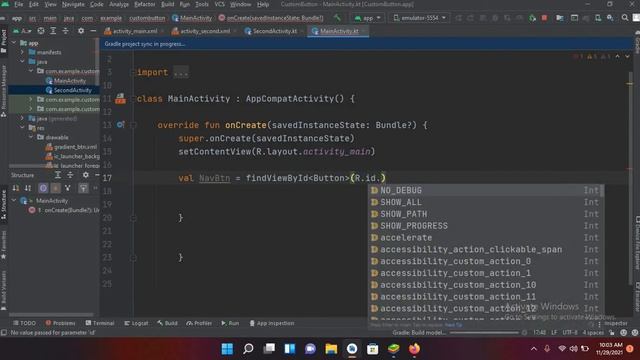Open Microsoft Store from taskbar
Viewport: 640px width, 360px height.
373,349
